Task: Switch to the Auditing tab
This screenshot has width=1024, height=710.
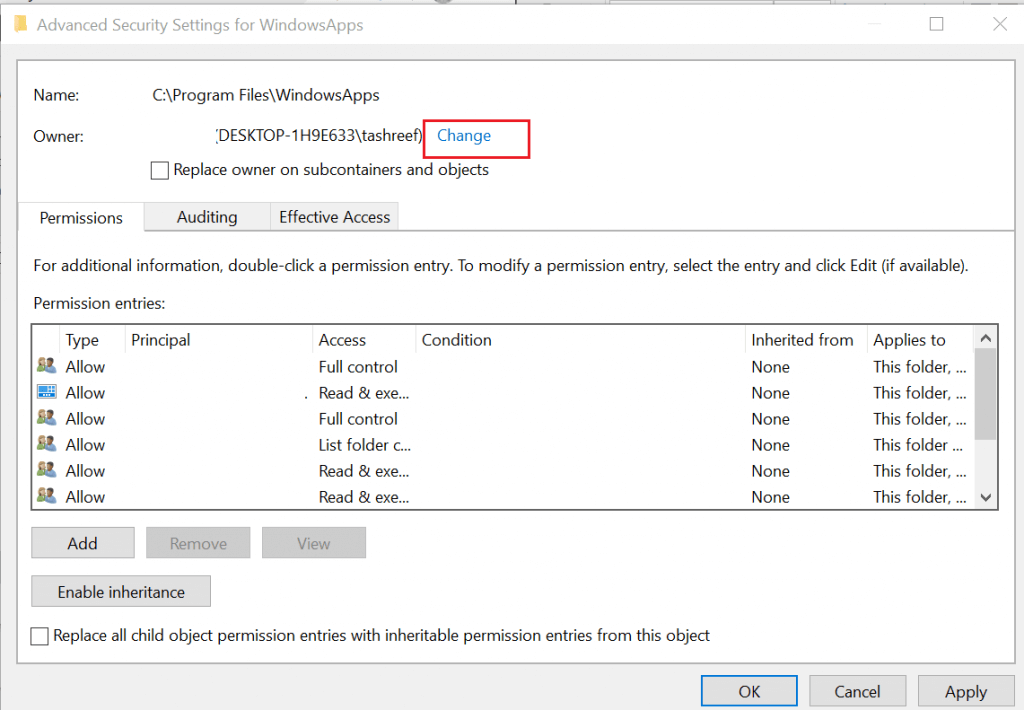Action: click(207, 217)
